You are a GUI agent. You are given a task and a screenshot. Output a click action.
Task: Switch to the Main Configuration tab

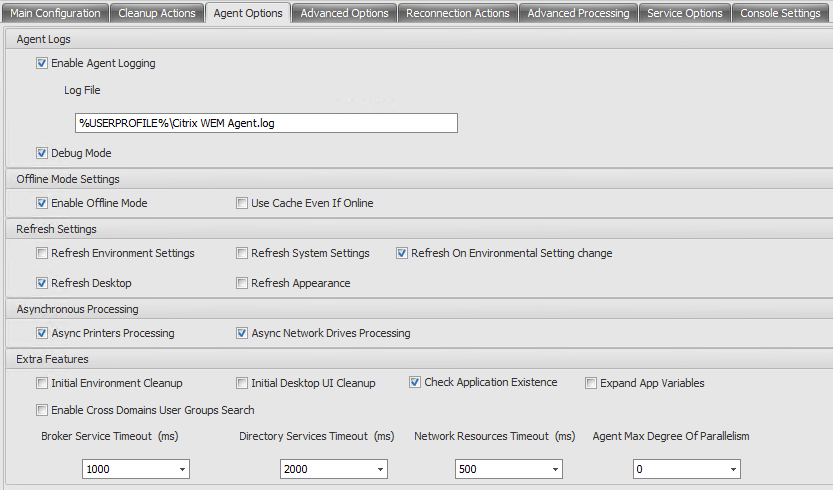coord(55,13)
